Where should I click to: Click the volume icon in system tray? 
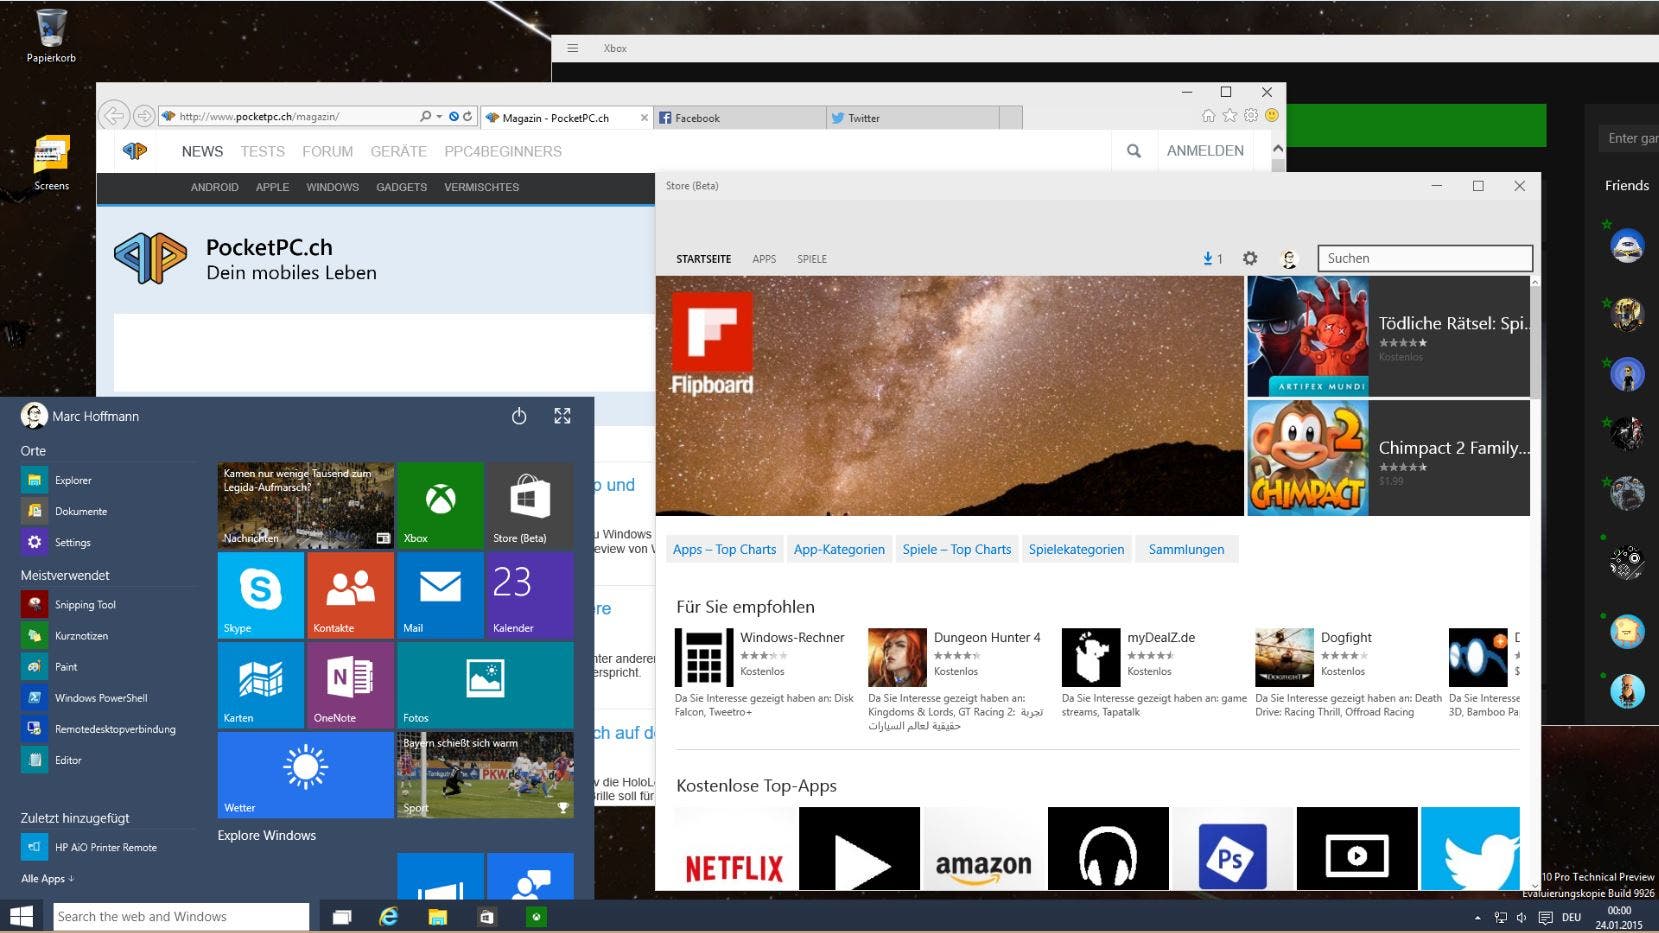1521,917
